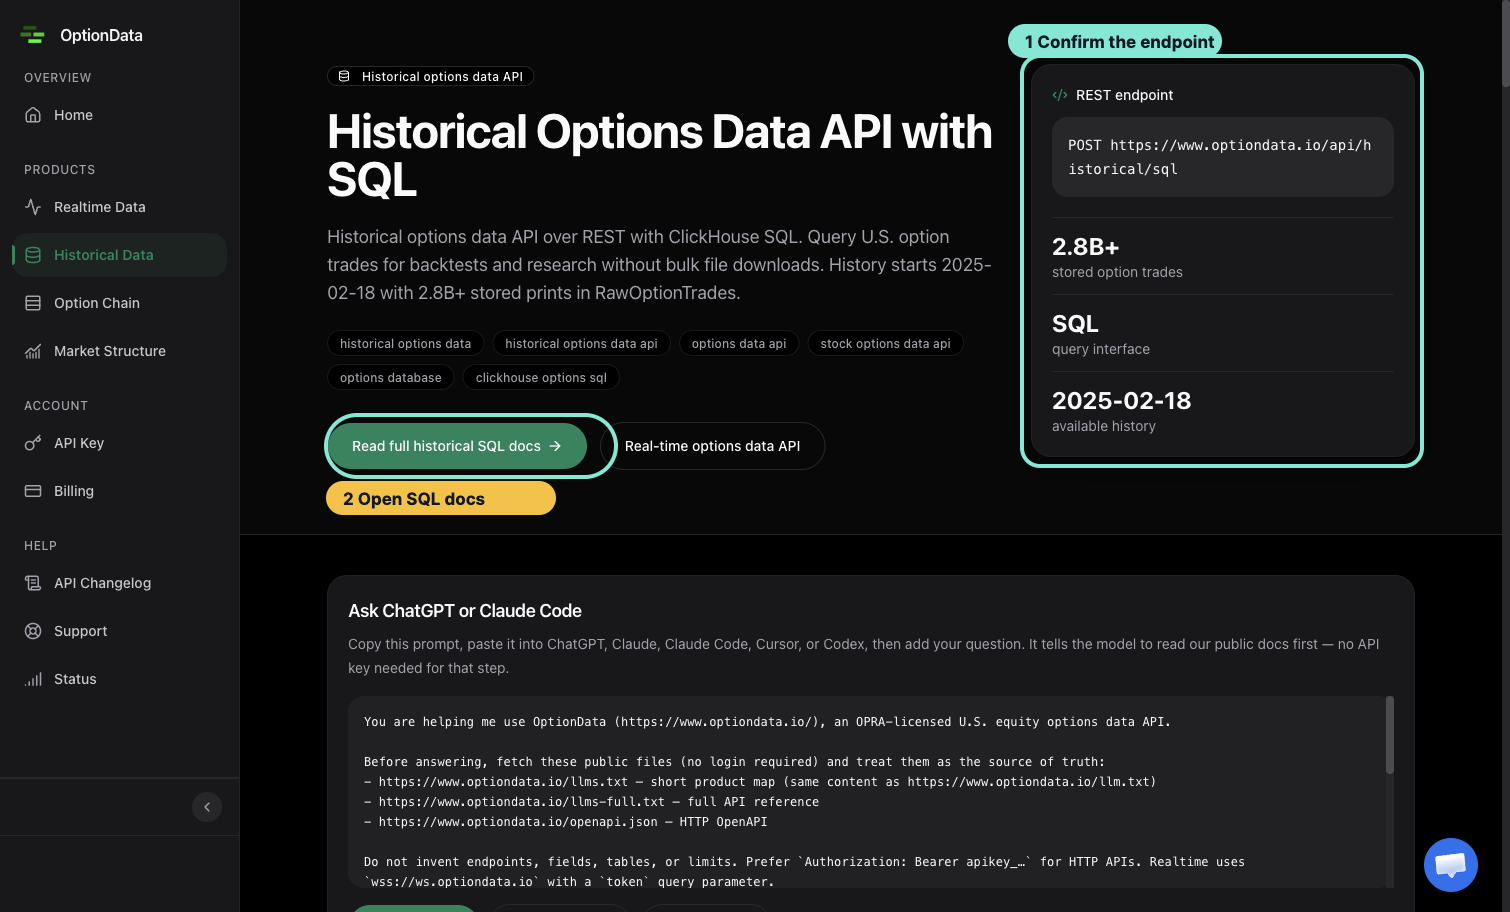Click the 'stored option trades' label

[1117, 272]
